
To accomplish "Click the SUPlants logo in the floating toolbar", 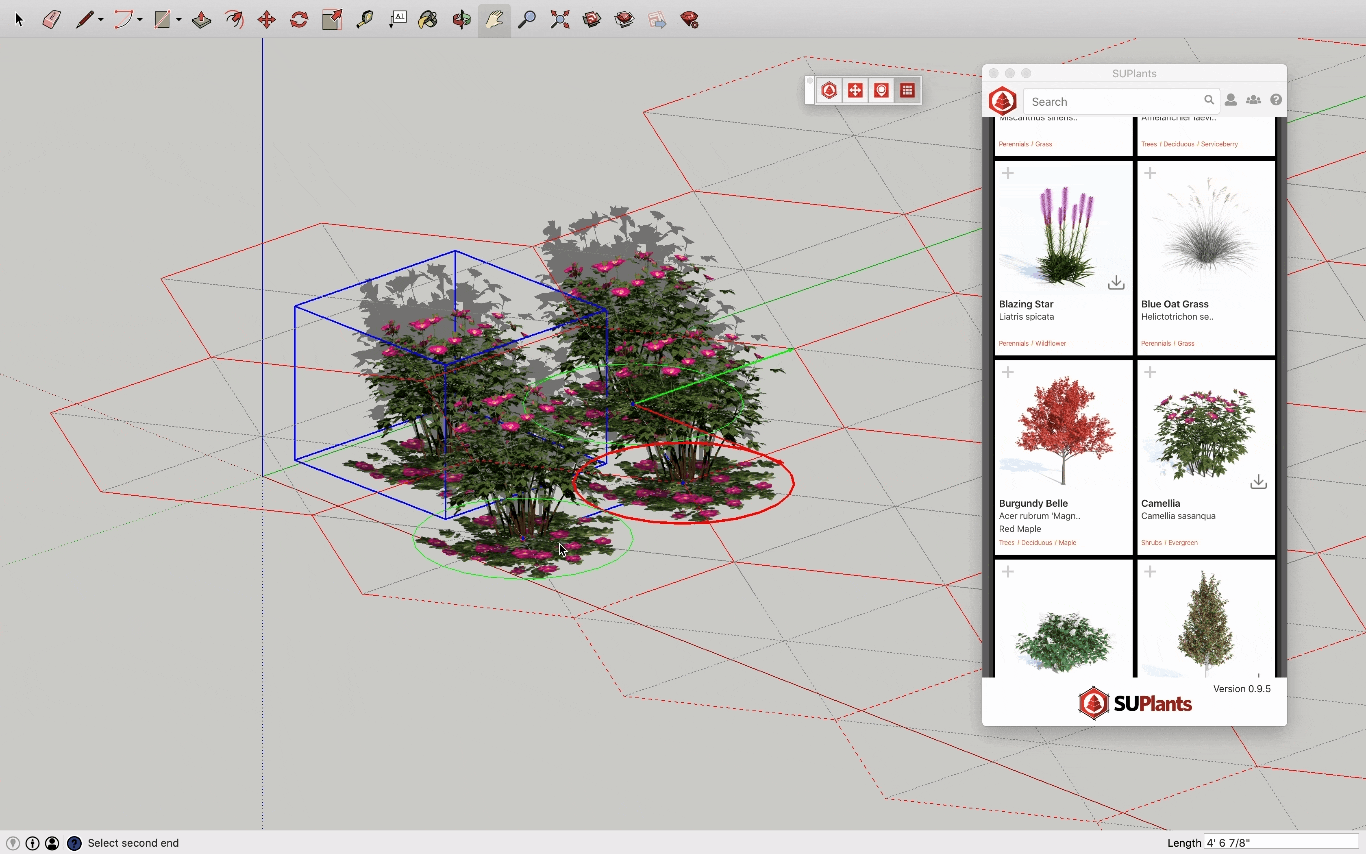I will click(x=829, y=90).
